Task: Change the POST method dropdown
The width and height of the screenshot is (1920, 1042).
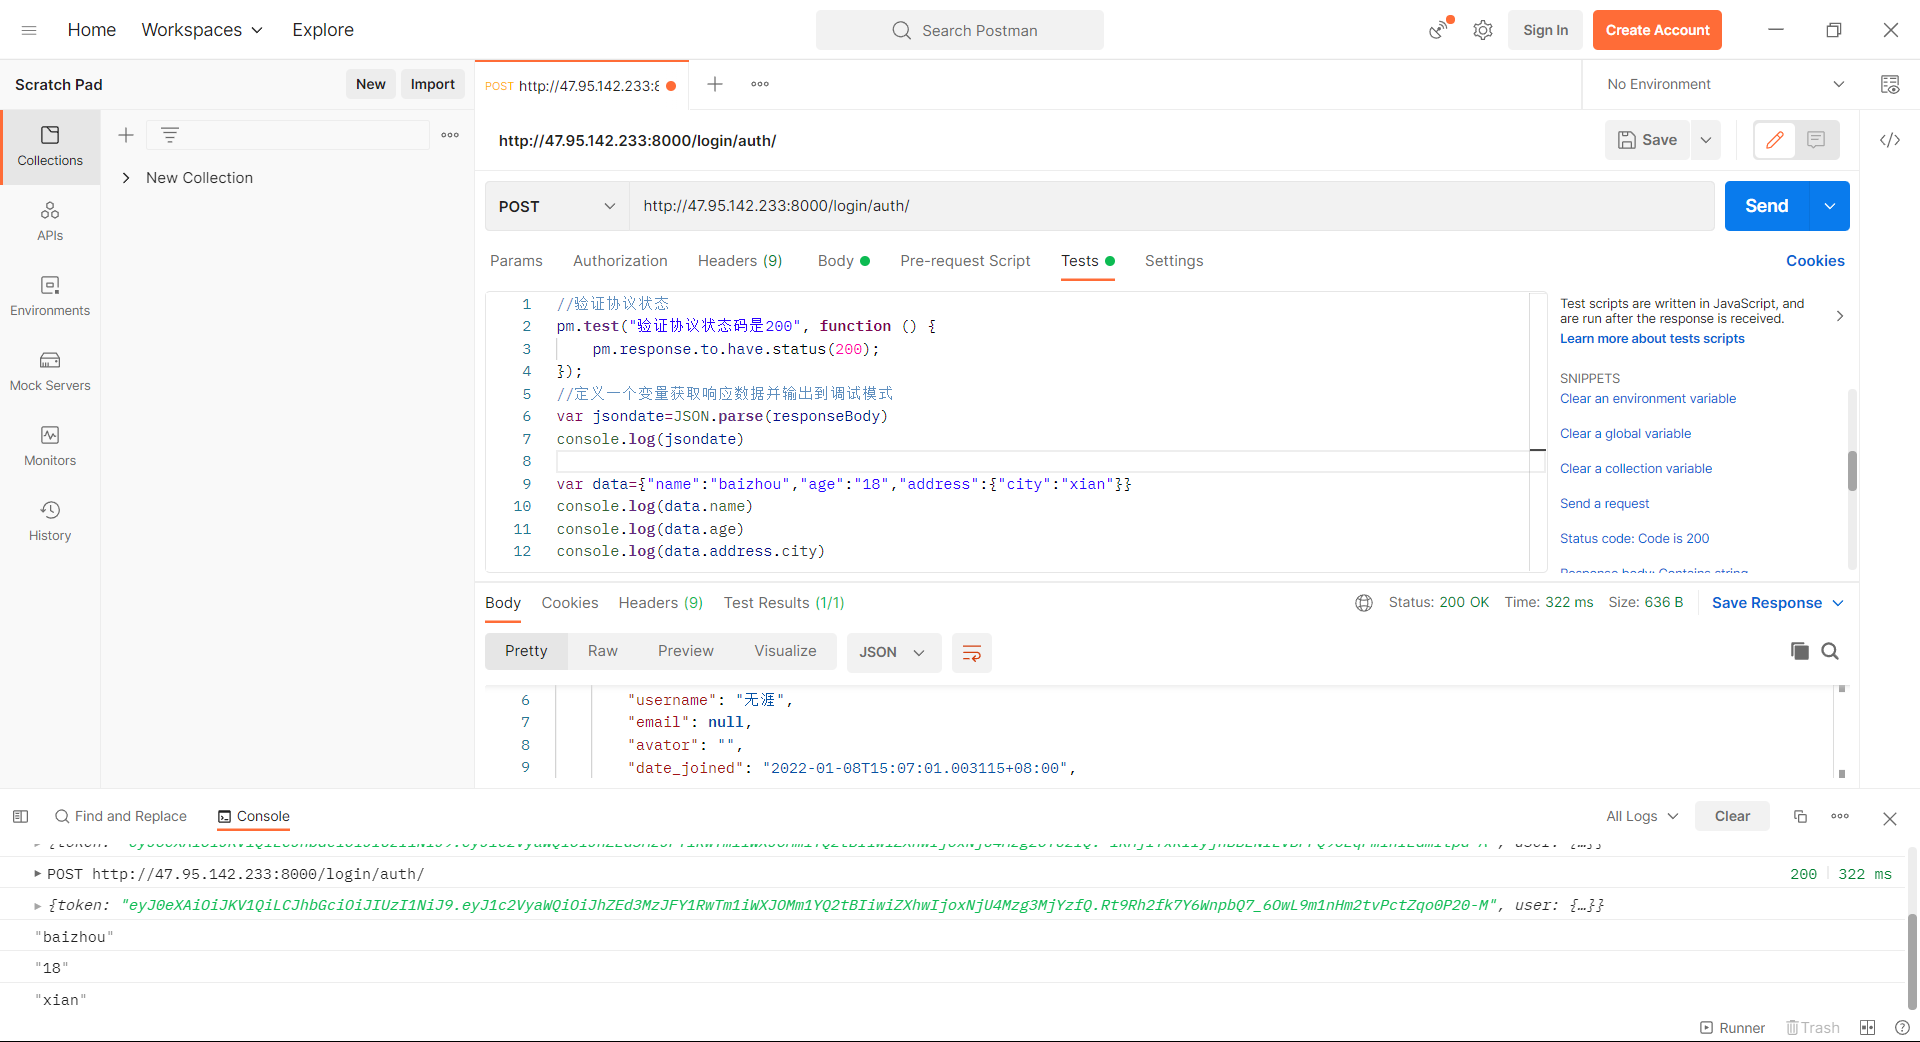Action: tap(557, 206)
